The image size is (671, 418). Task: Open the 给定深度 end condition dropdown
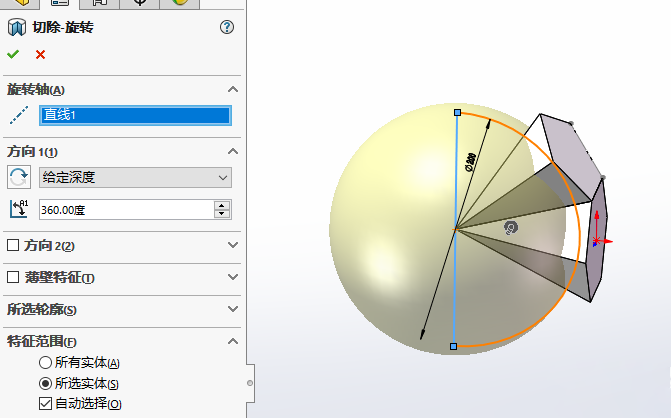point(134,177)
